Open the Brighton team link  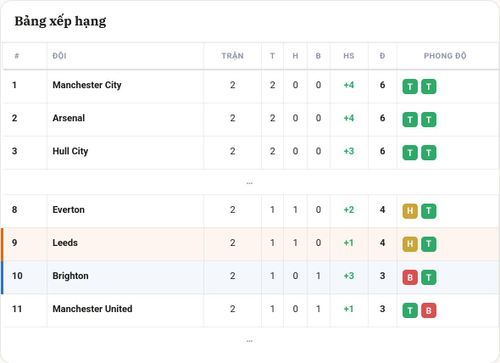(70, 276)
